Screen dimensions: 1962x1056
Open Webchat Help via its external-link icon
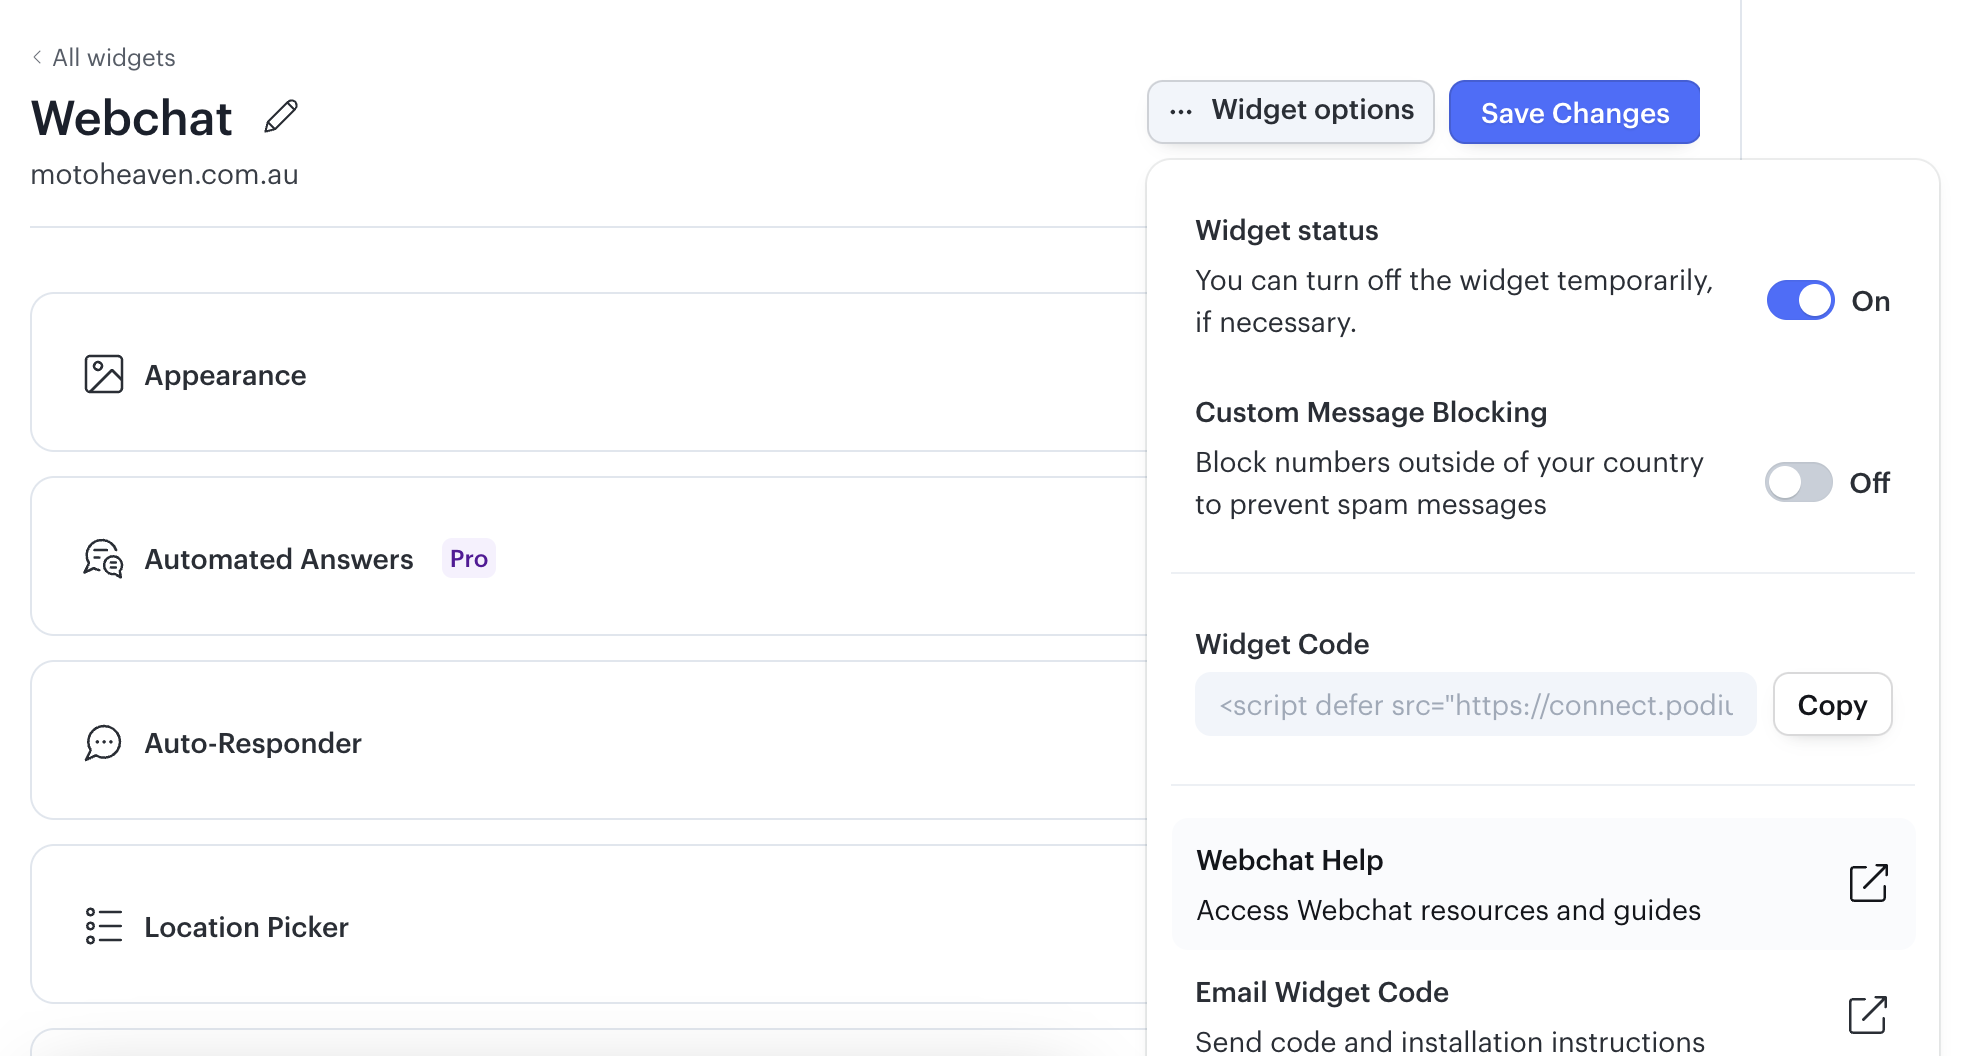pyautogui.click(x=1869, y=883)
